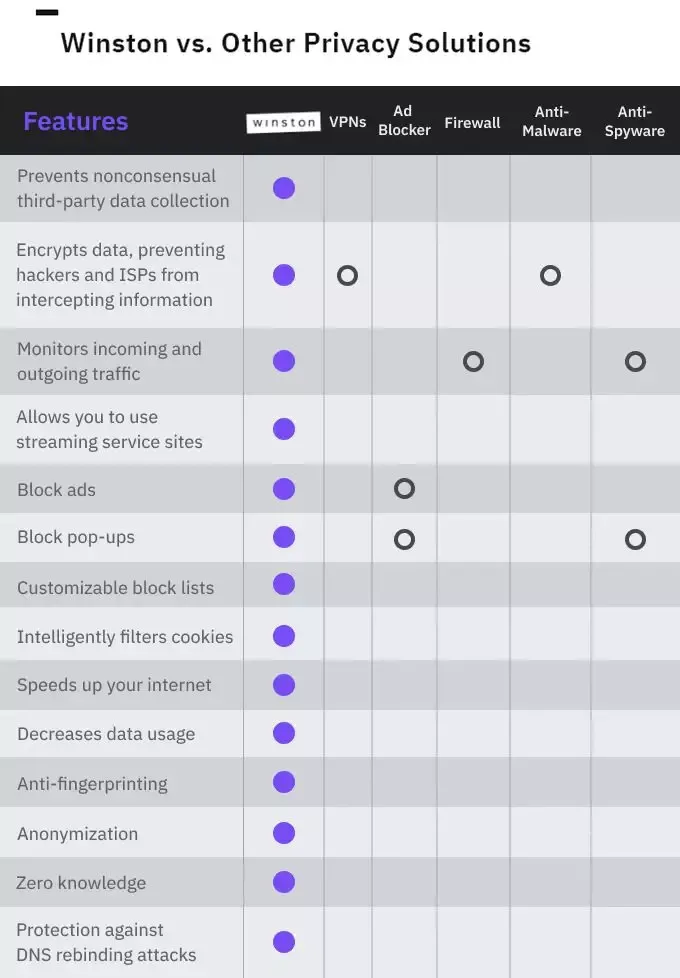Click the purple dot for Block ads
680x978 pixels.
(x=284, y=489)
